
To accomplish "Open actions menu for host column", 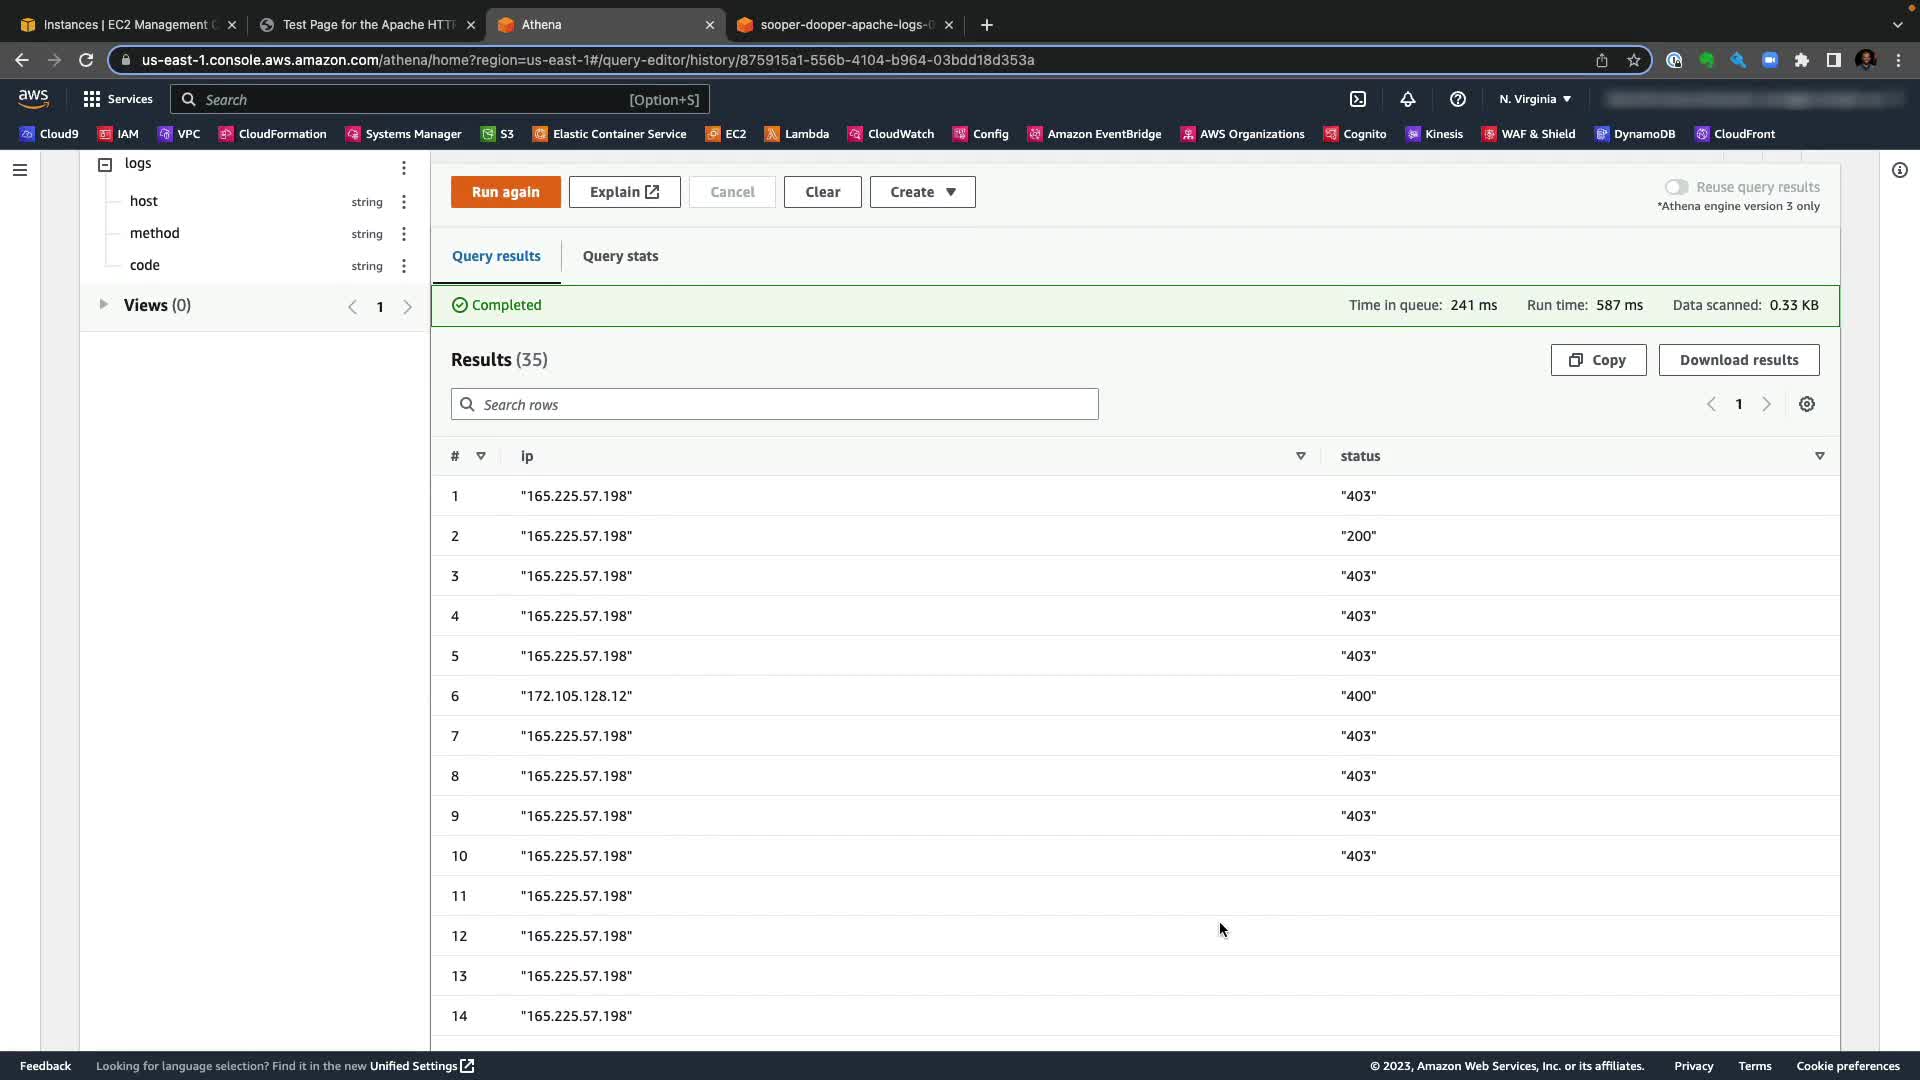I will click(403, 202).
